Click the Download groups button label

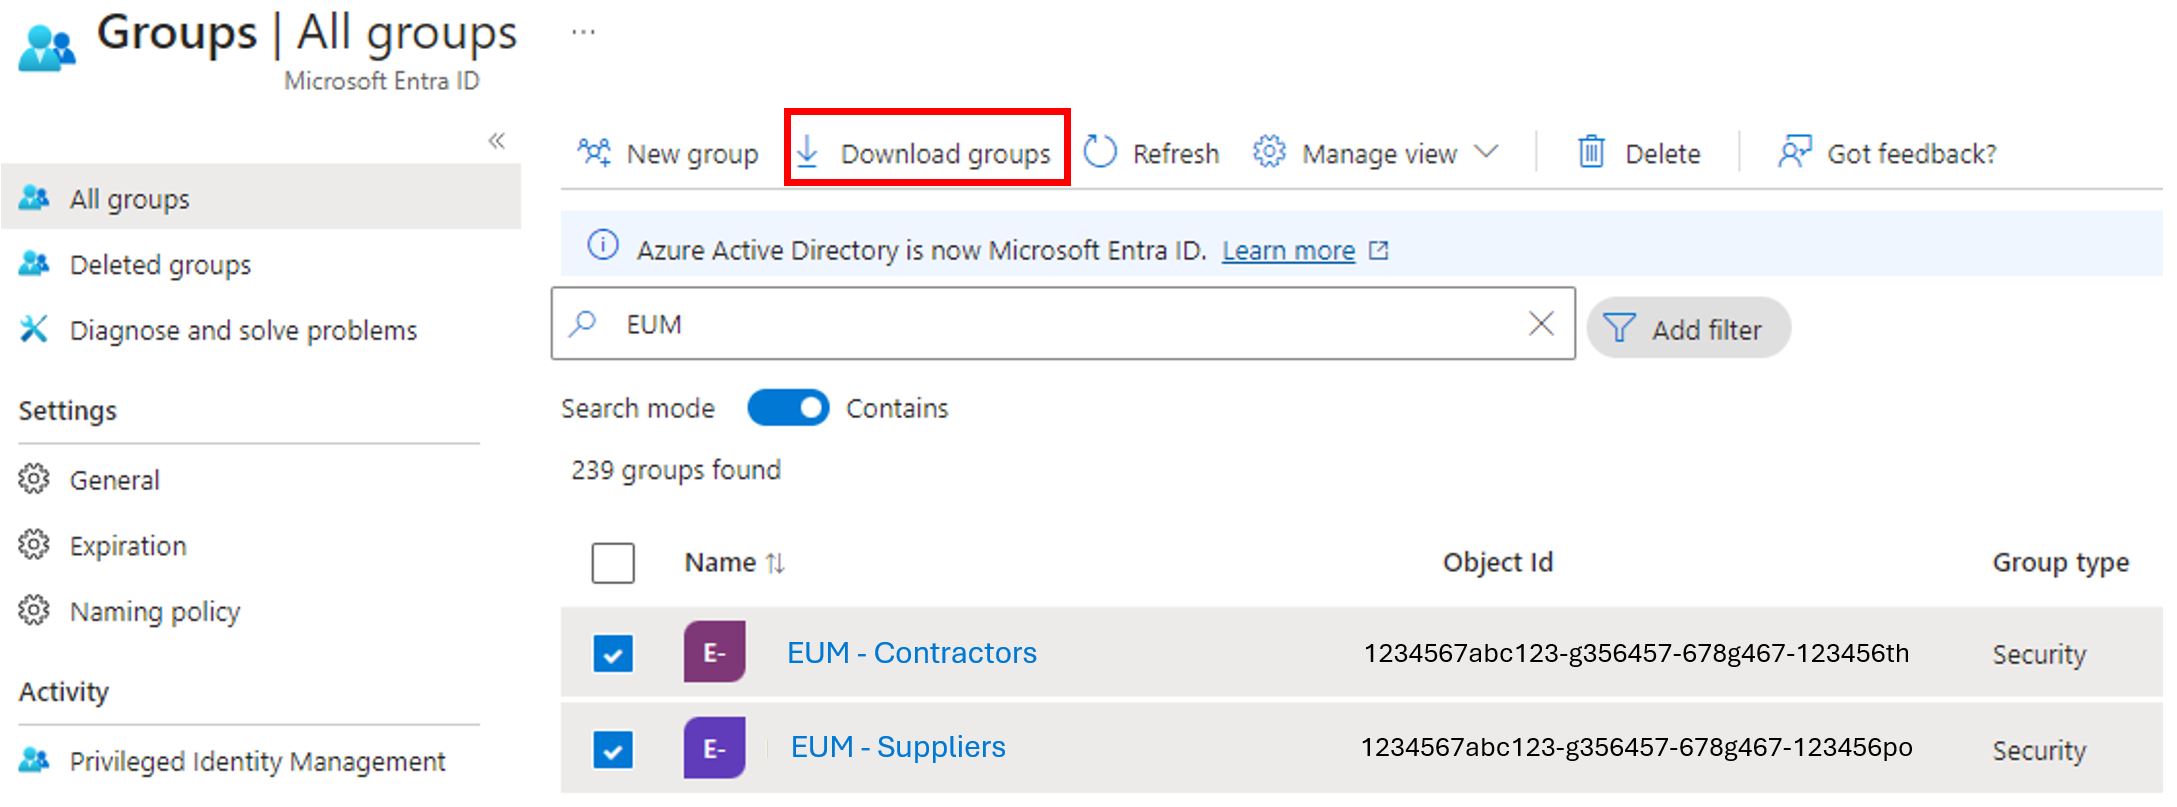tap(945, 154)
